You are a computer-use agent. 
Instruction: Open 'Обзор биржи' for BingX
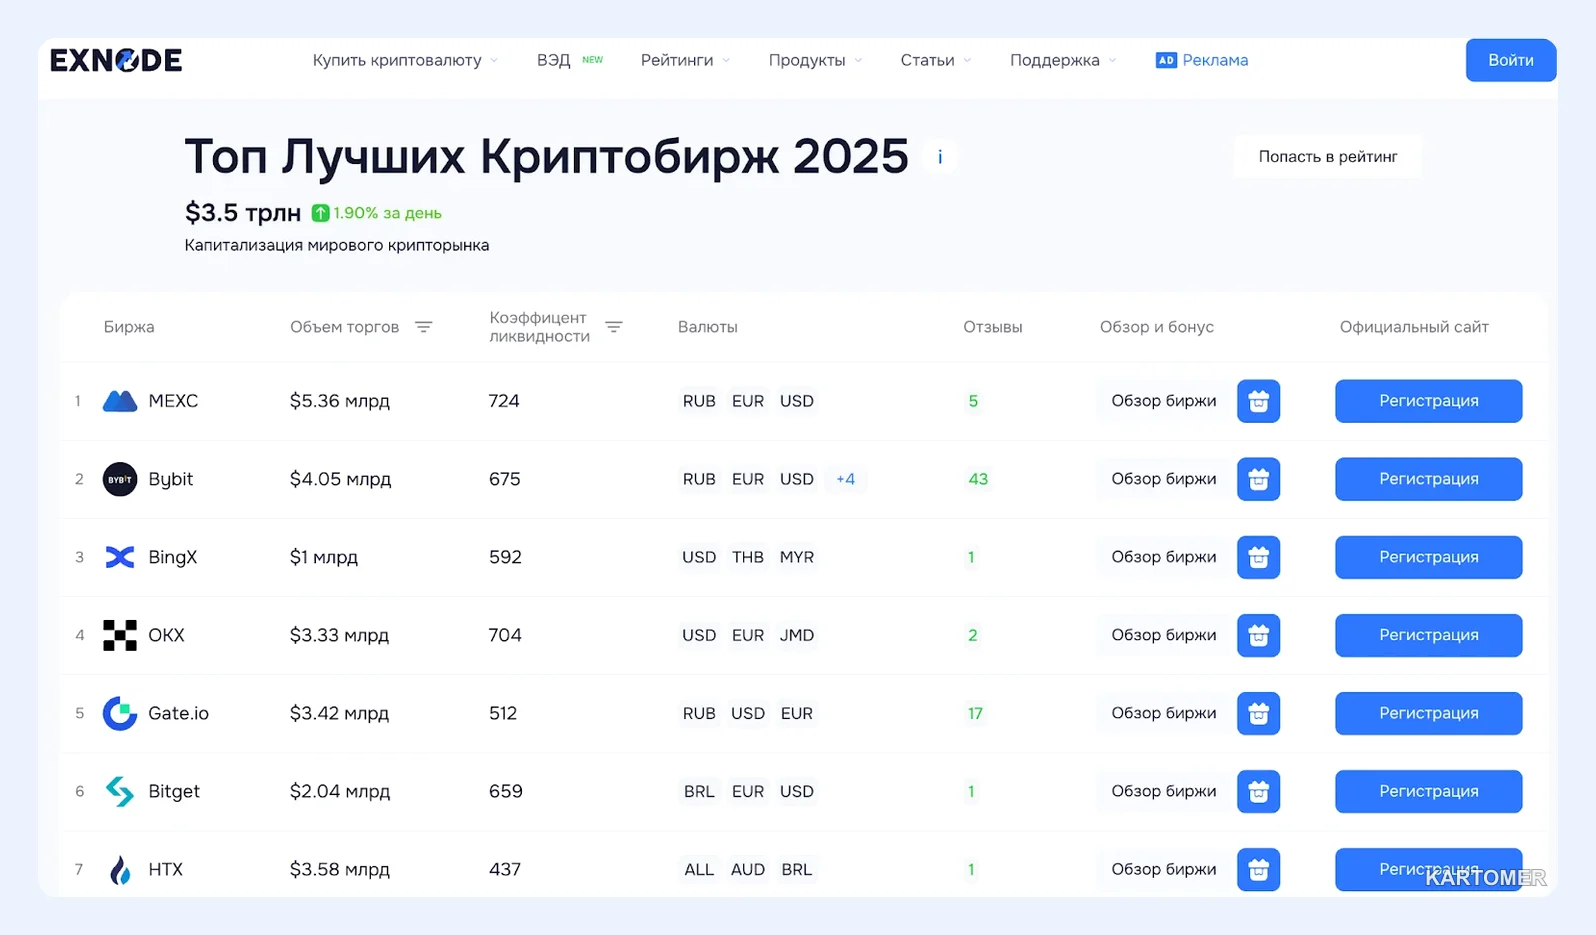pyautogui.click(x=1164, y=557)
